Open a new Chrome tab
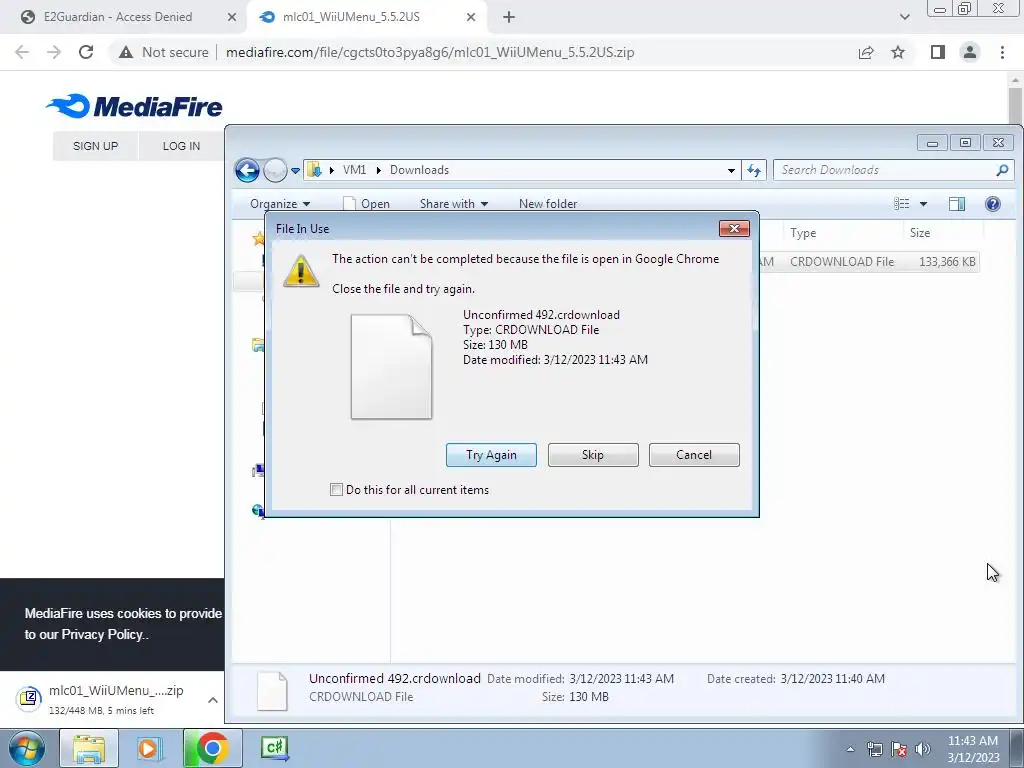Viewport: 1024px width, 768px height. click(509, 17)
